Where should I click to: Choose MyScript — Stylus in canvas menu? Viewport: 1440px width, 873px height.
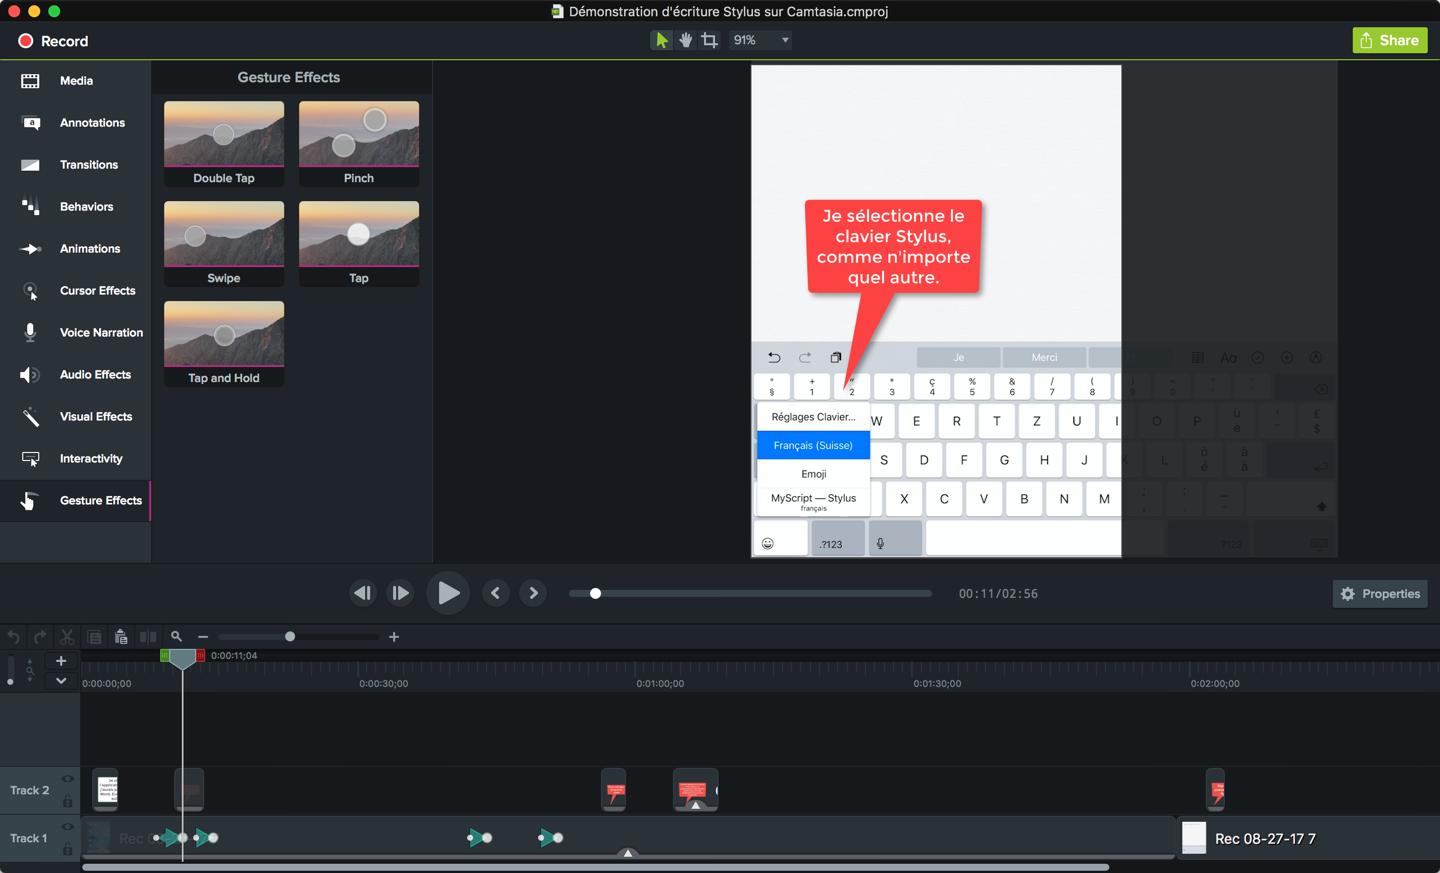(x=813, y=501)
